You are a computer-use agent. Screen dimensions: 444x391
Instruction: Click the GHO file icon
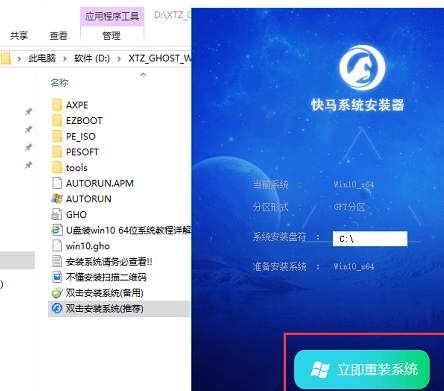coord(57,214)
